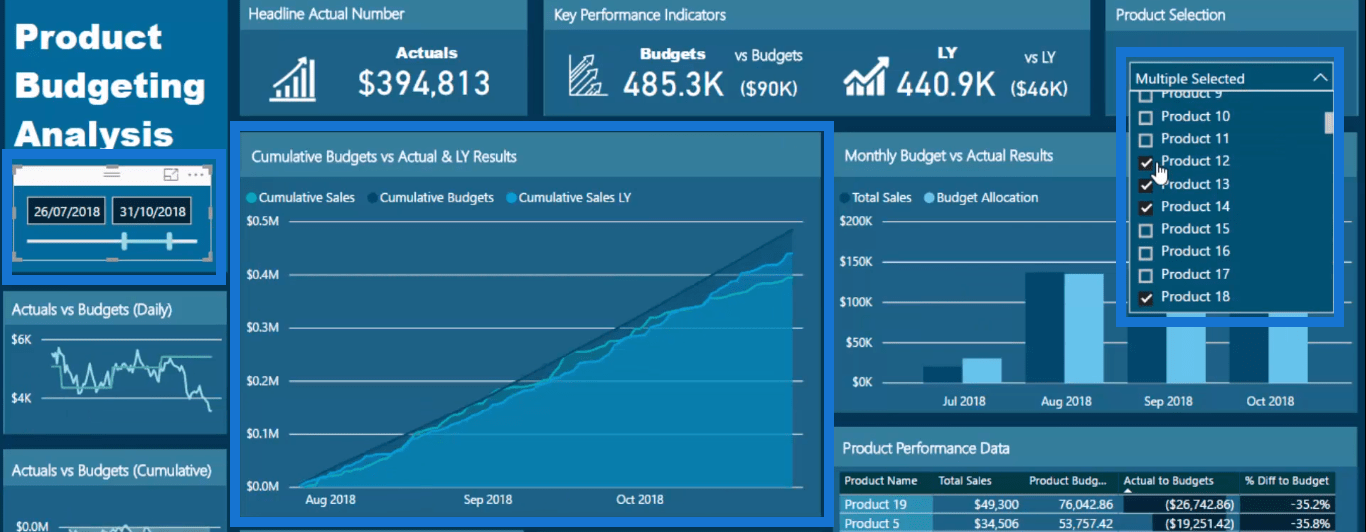
Task: Click the start date field 26/07/2018
Action: pos(66,212)
